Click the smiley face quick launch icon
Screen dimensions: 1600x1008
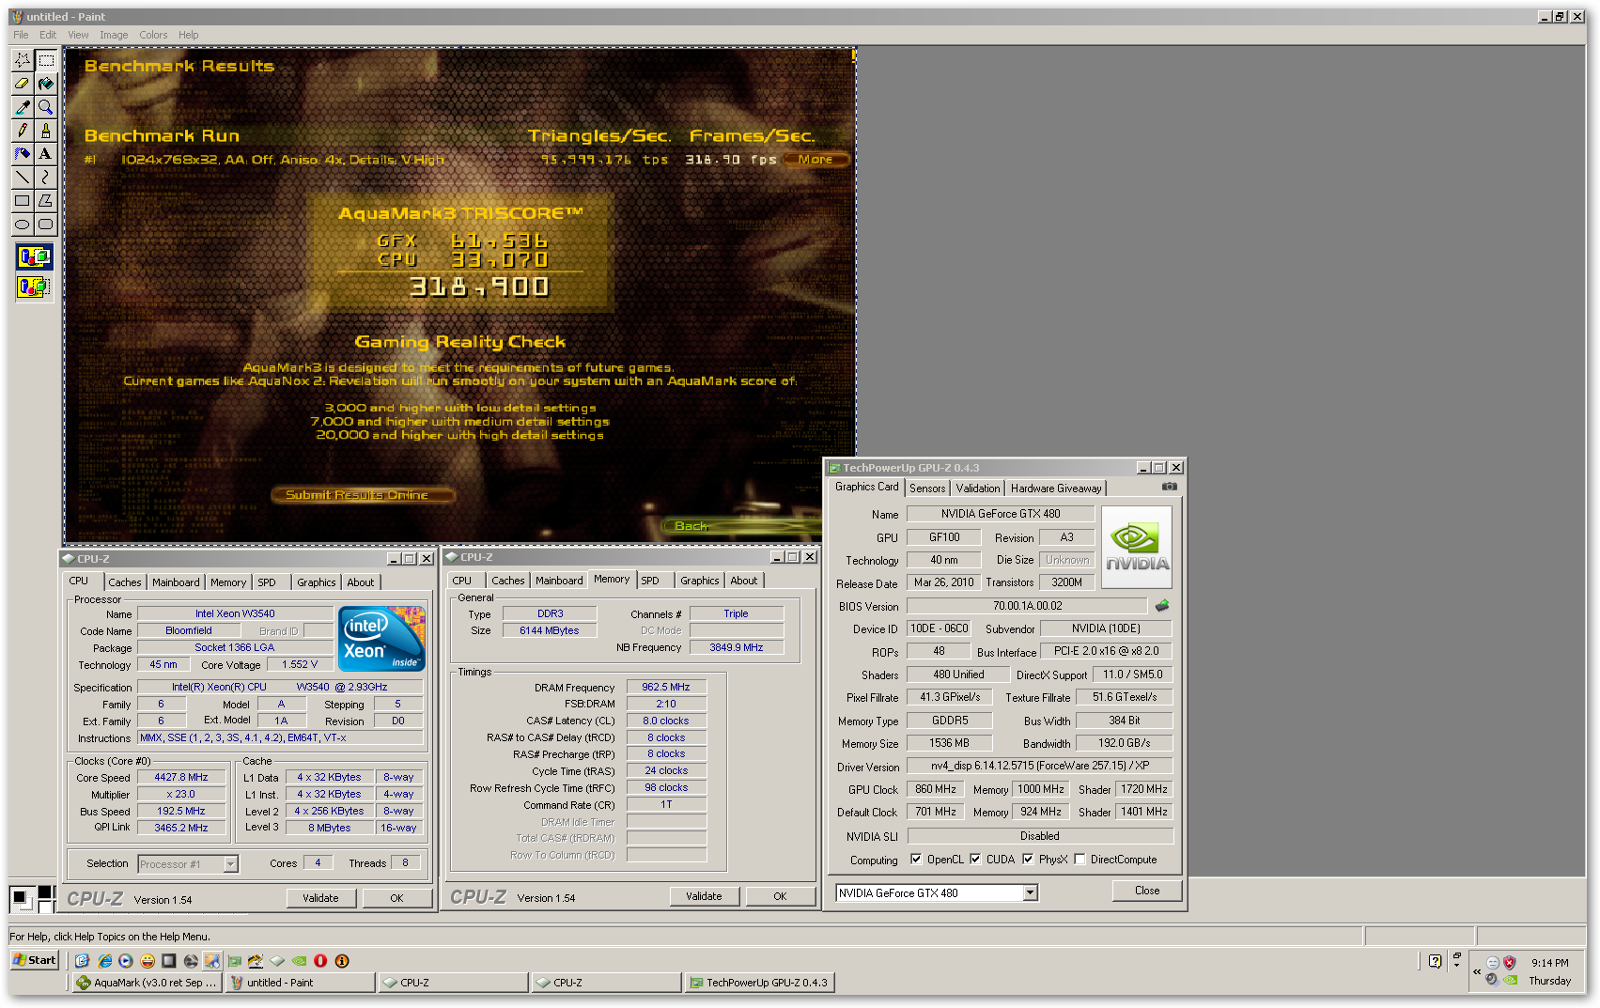148,961
